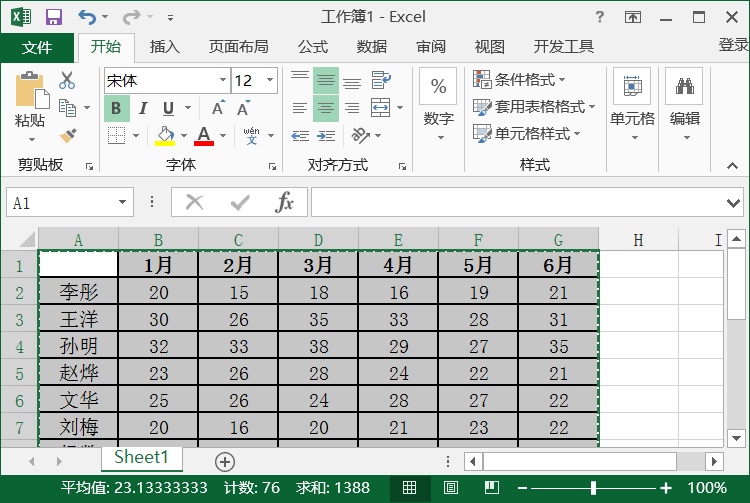
Task: Click the zoom slider handle
Action: (x=594, y=488)
